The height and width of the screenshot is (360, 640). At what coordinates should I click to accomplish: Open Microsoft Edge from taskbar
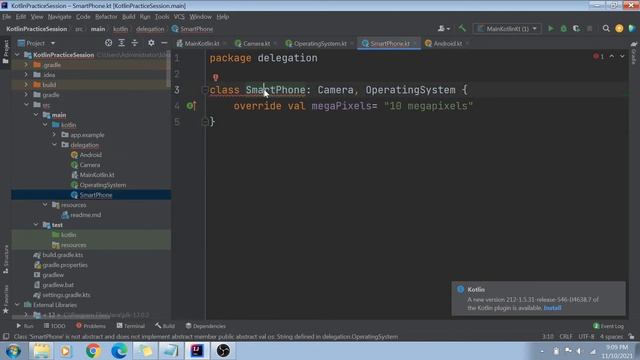pos(119,351)
